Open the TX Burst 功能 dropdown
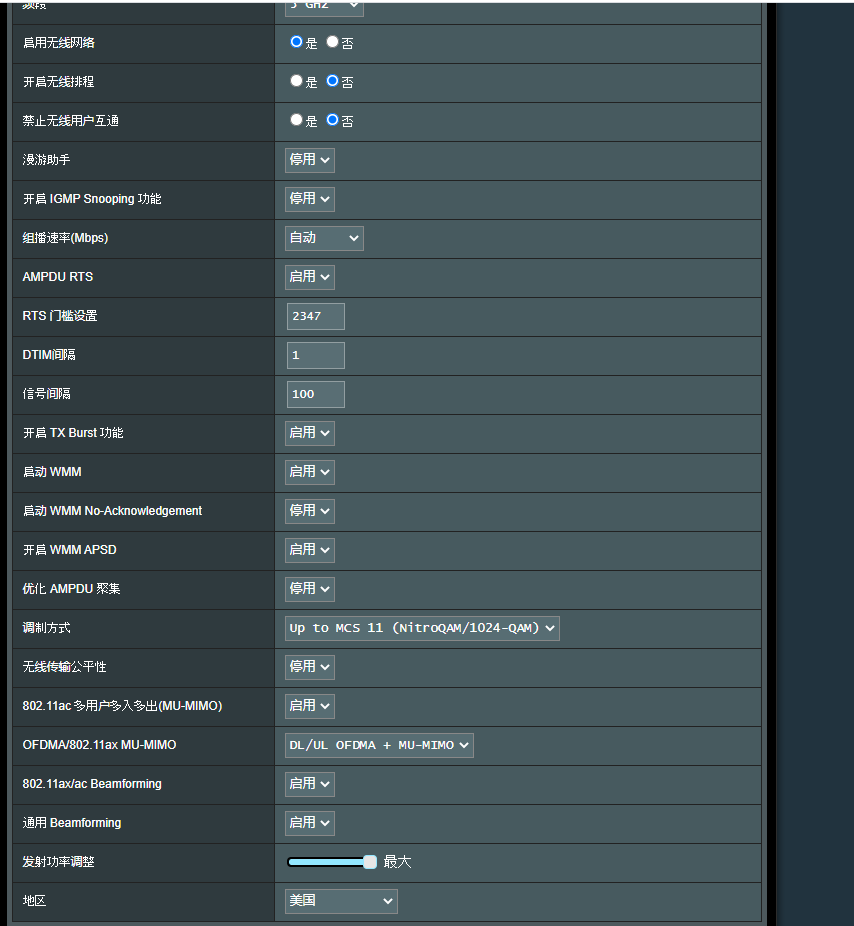This screenshot has height=926, width=854. tap(310, 433)
